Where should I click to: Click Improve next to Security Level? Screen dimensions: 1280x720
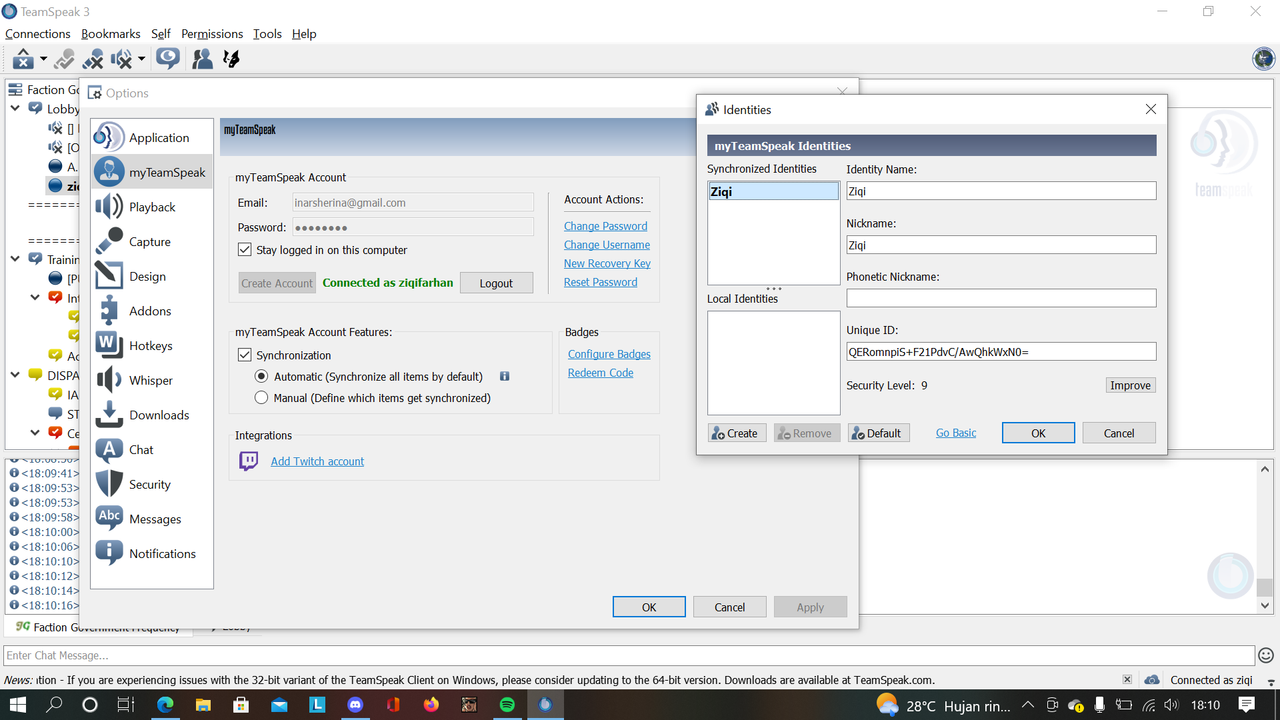point(1131,385)
